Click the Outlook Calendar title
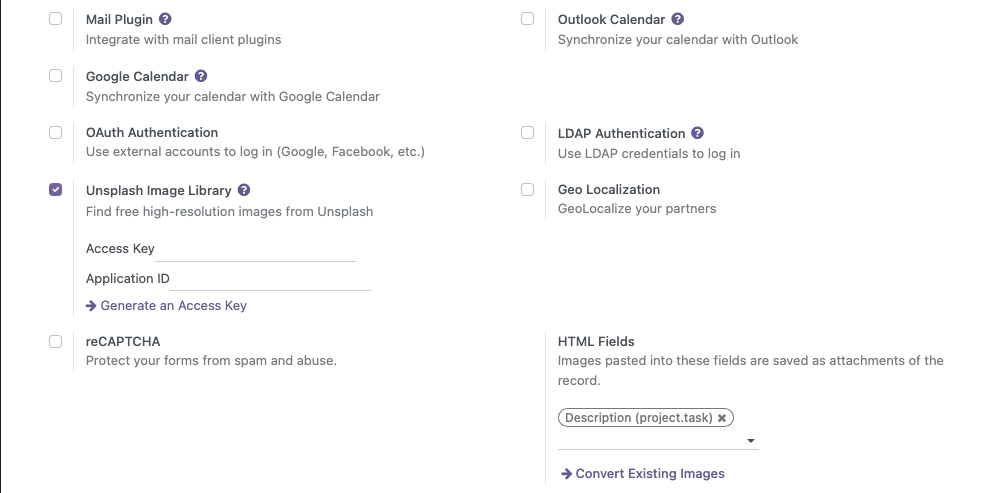The width and height of the screenshot is (993, 493). pos(612,20)
